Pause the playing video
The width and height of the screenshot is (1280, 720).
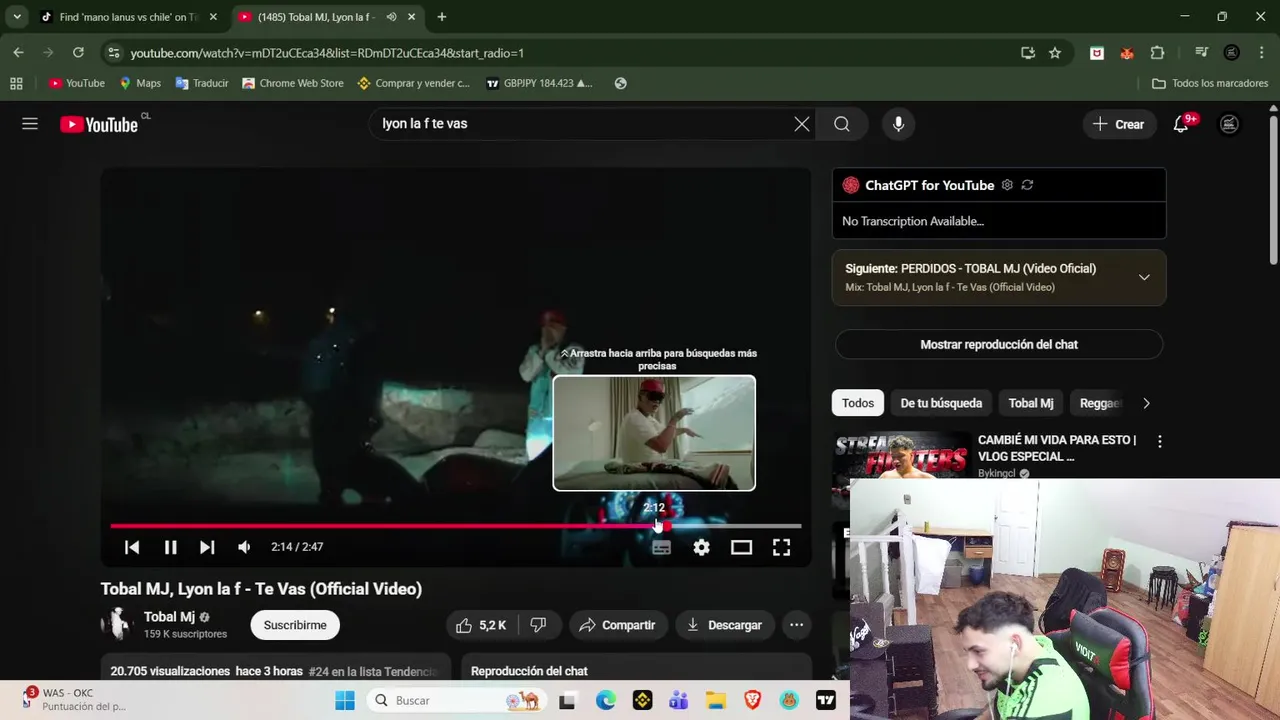pyautogui.click(x=170, y=547)
